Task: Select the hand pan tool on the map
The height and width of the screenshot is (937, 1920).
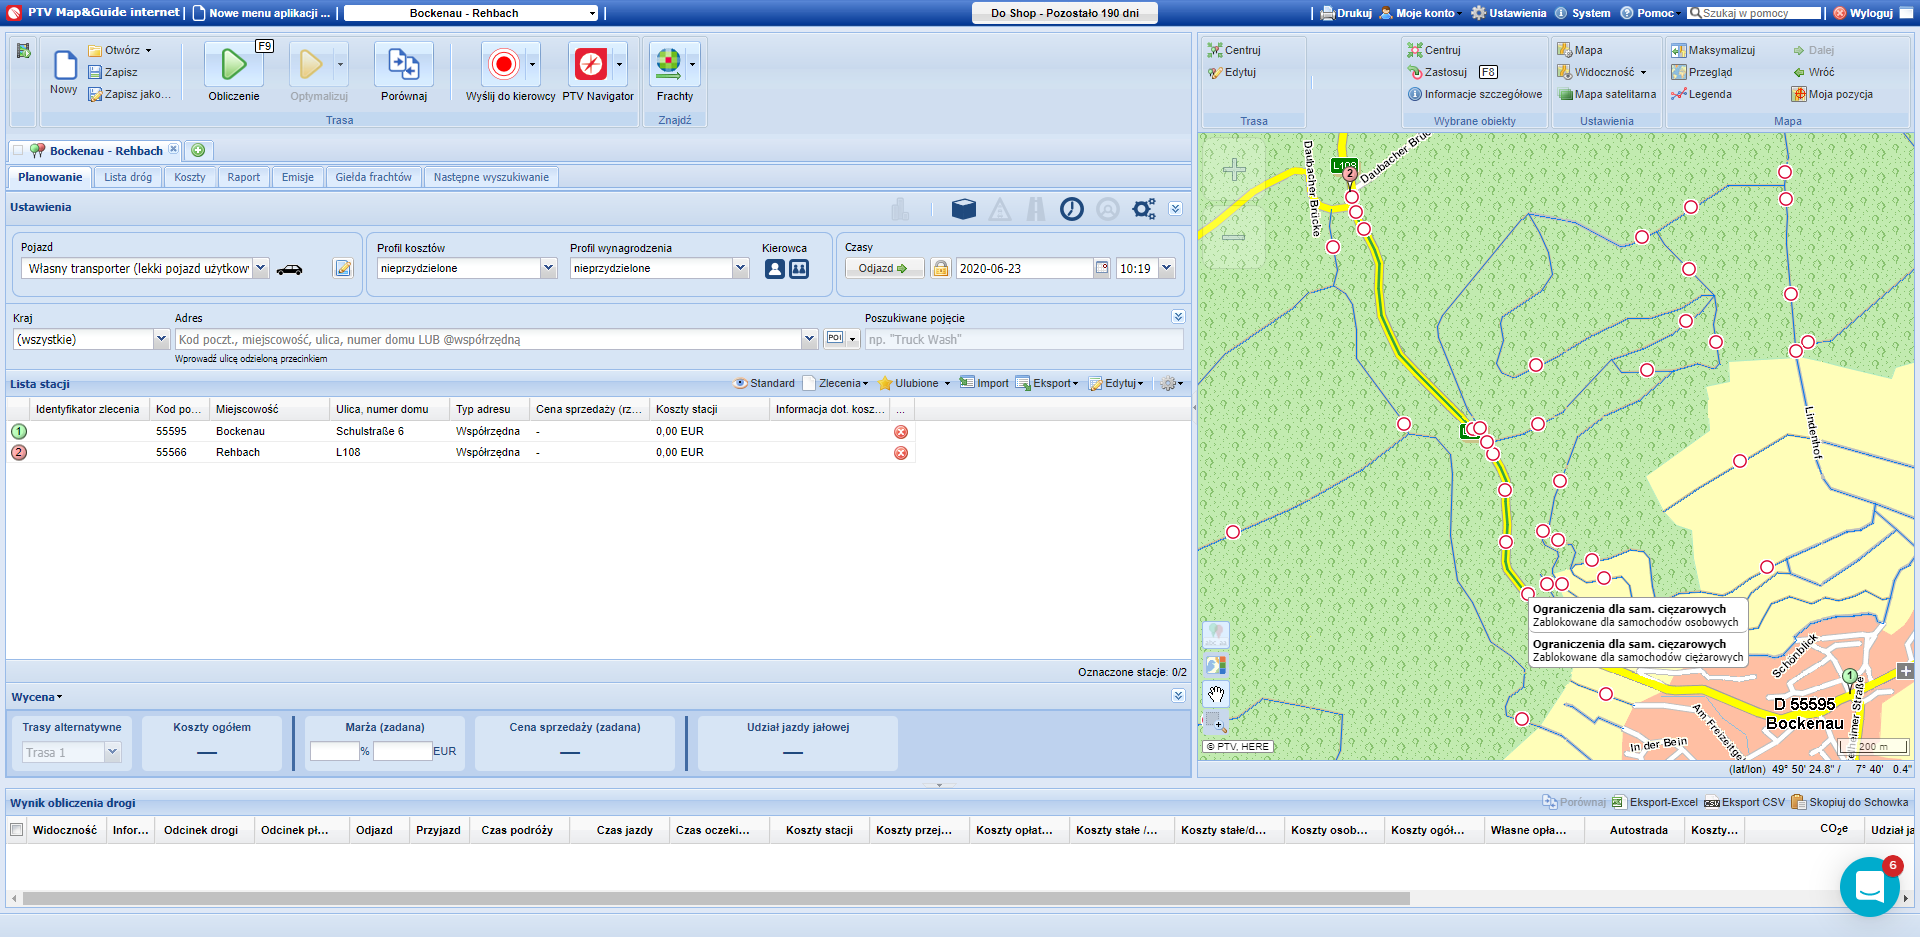Action: point(1216,694)
